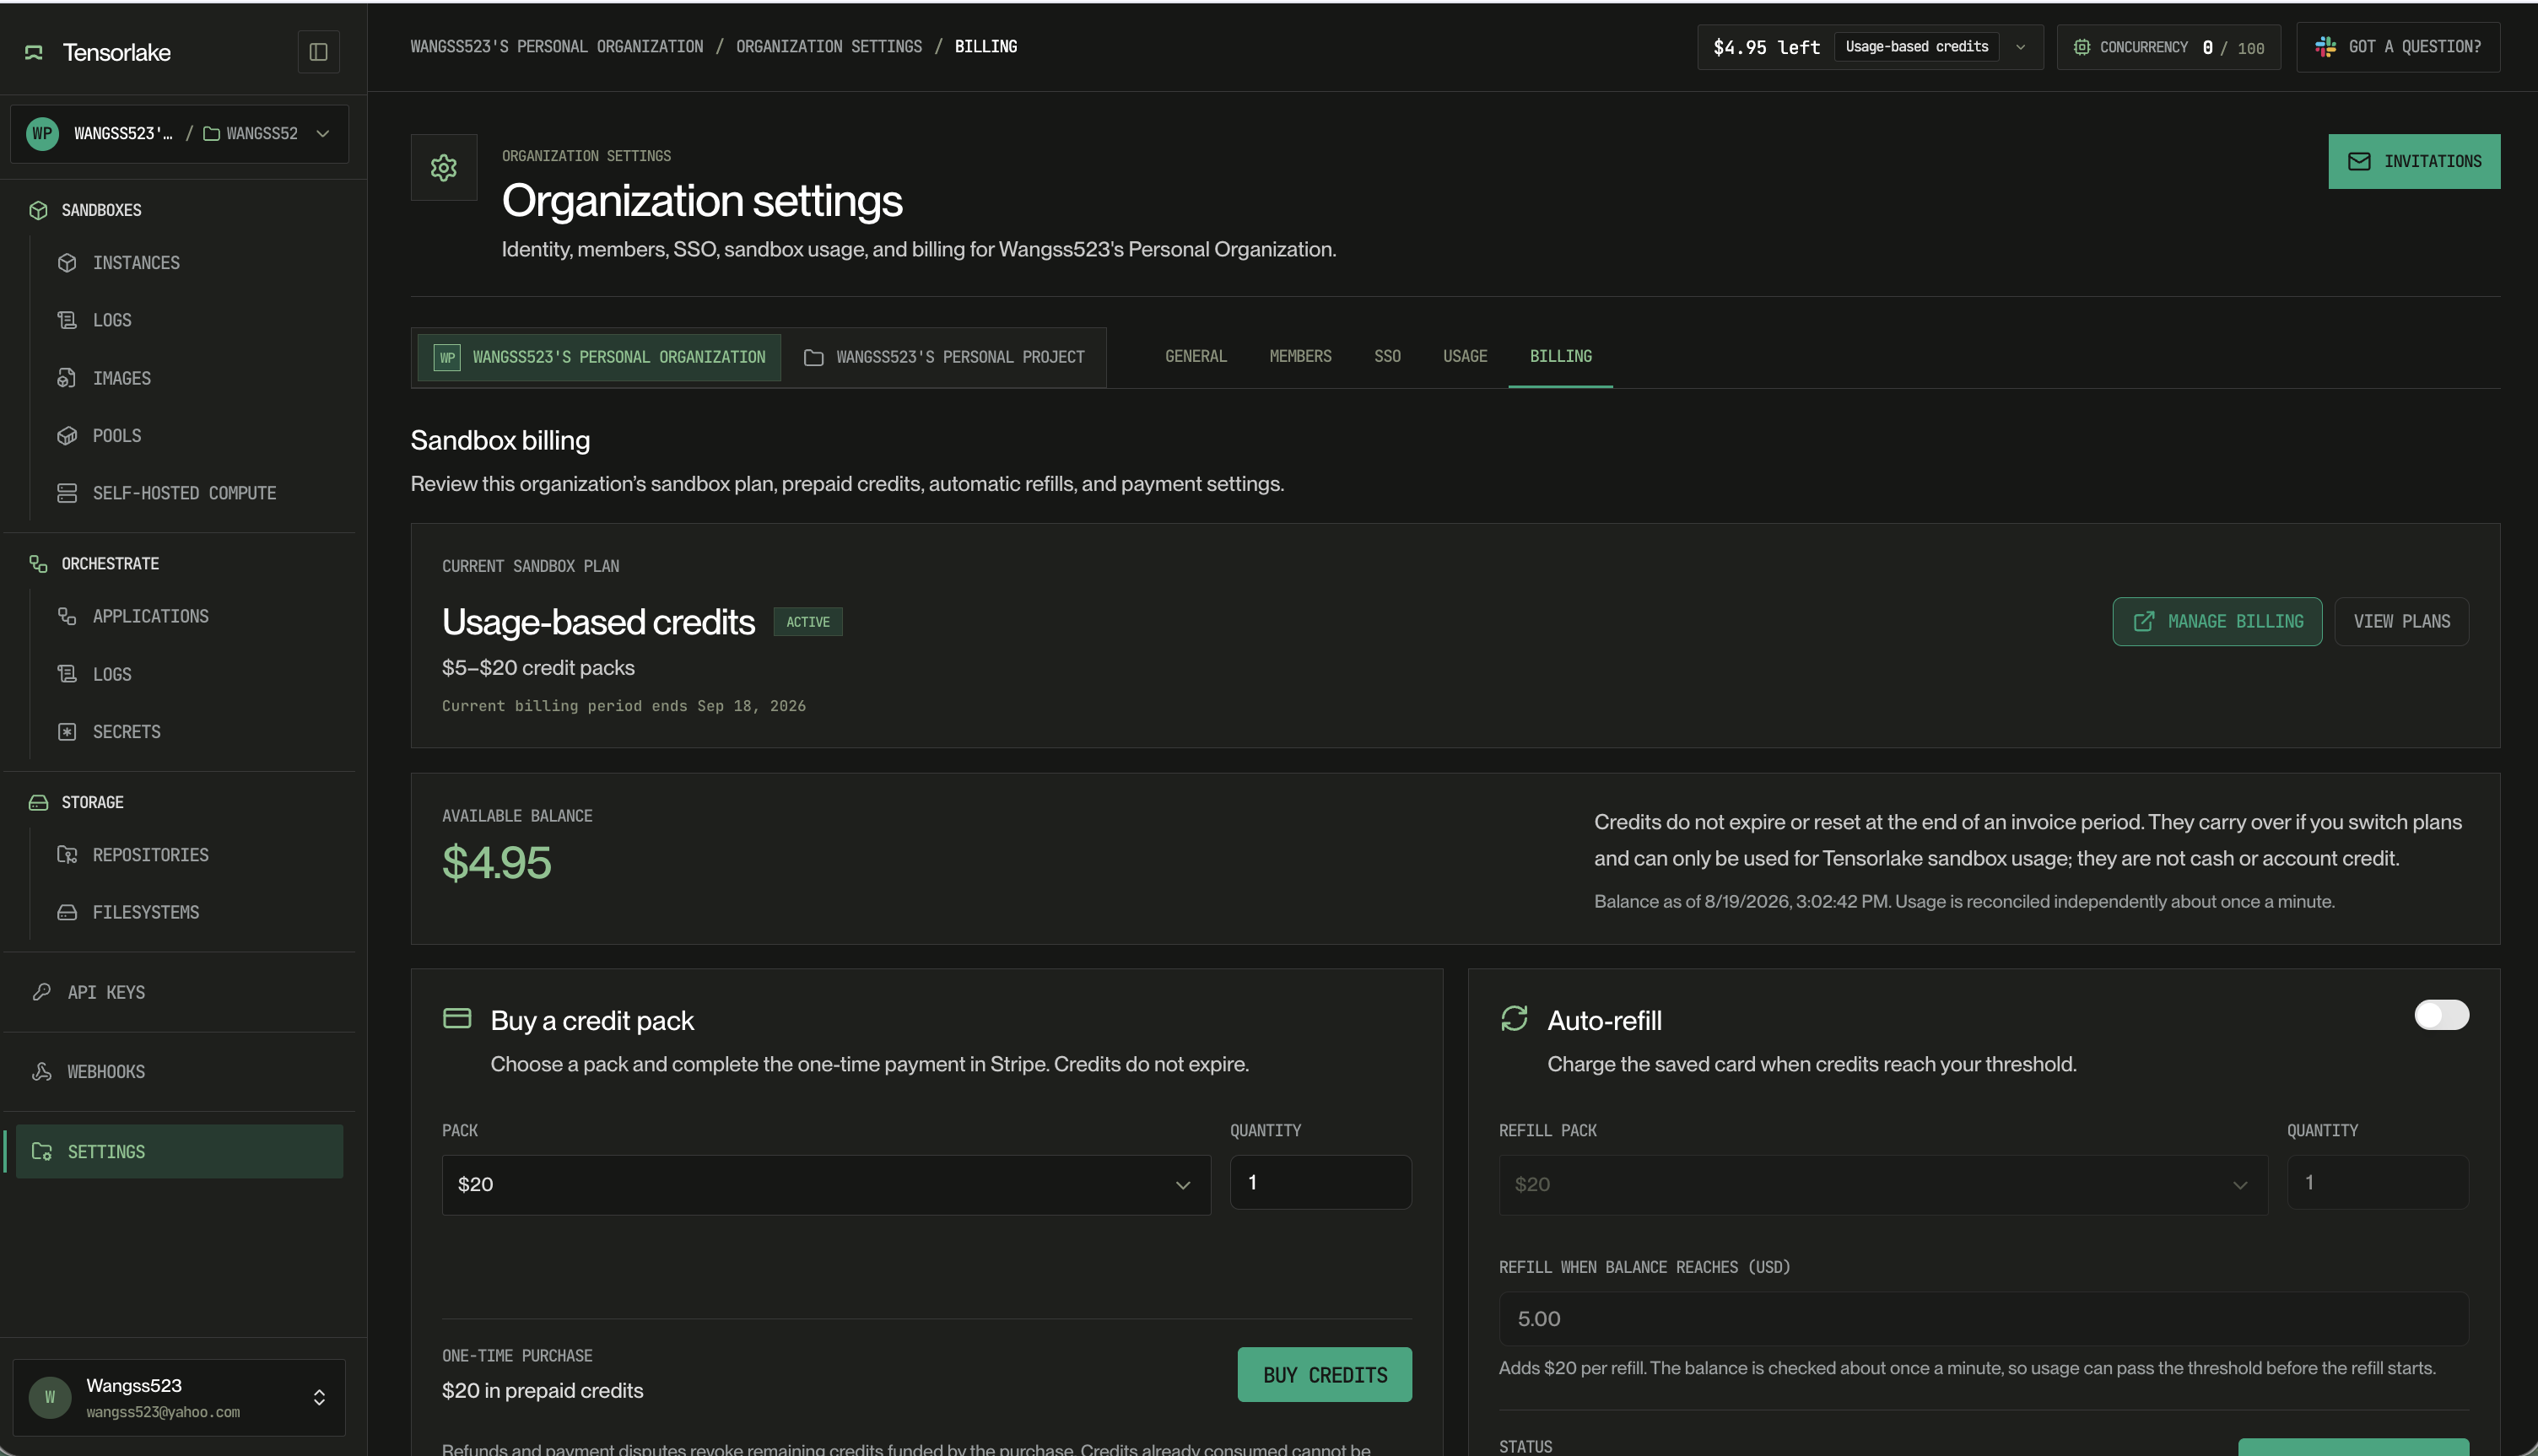Click '$5–$20 credit packs' text
2538x1456 pixels.
tap(538, 668)
